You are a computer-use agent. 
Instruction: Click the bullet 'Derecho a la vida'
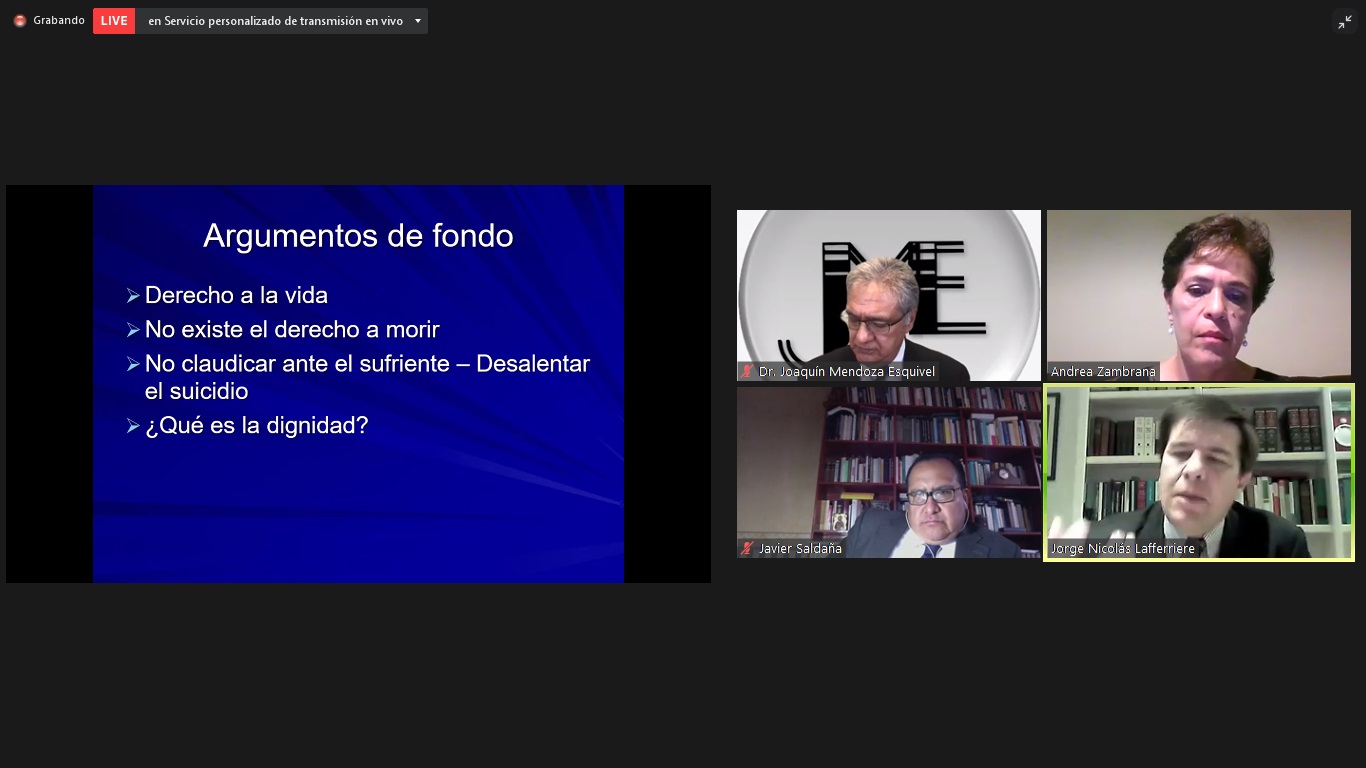236,295
